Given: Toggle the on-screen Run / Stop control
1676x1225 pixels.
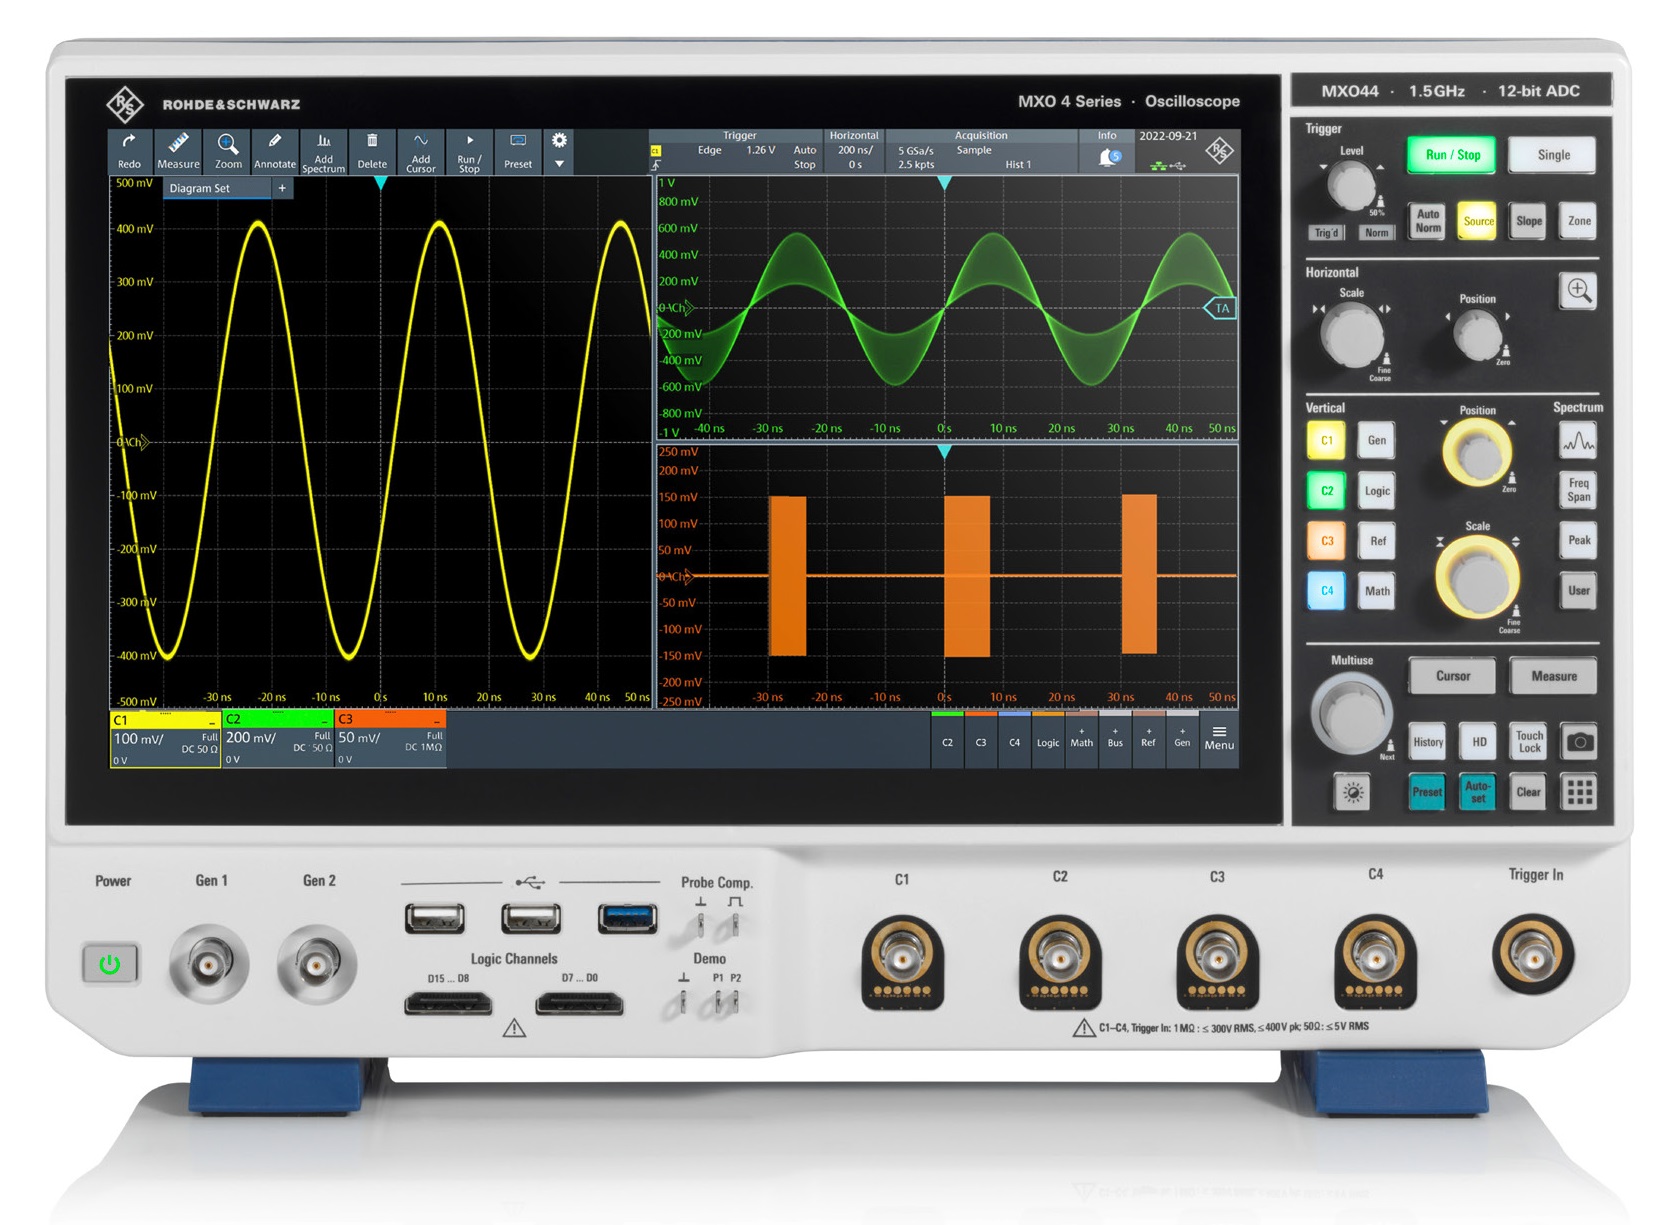Looking at the screenshot, I should pos(469,151).
